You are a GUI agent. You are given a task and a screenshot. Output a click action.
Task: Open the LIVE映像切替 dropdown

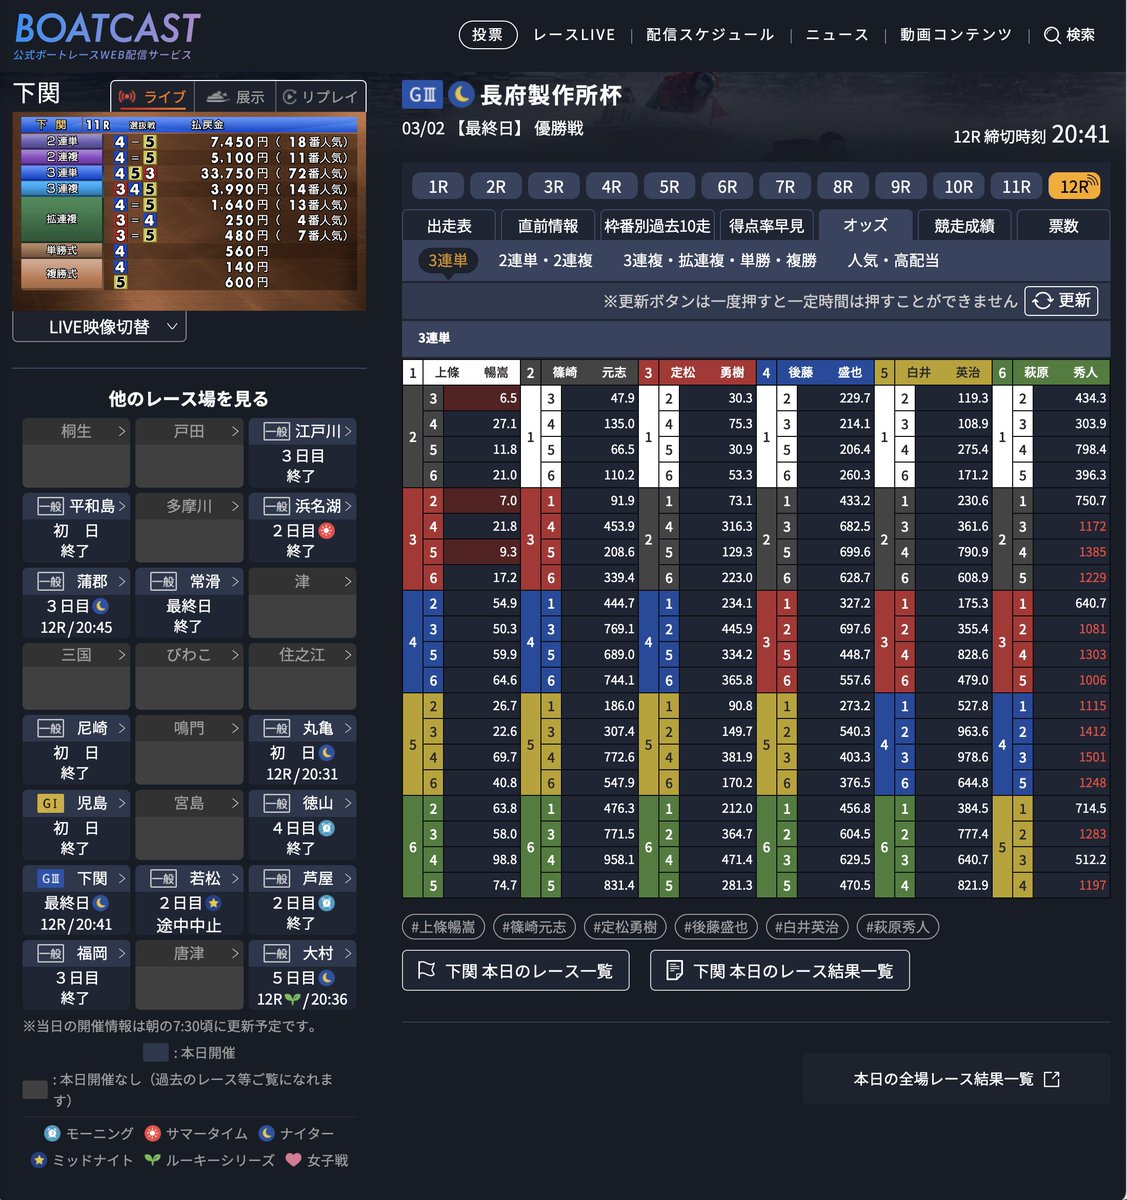pyautogui.click(x=99, y=326)
